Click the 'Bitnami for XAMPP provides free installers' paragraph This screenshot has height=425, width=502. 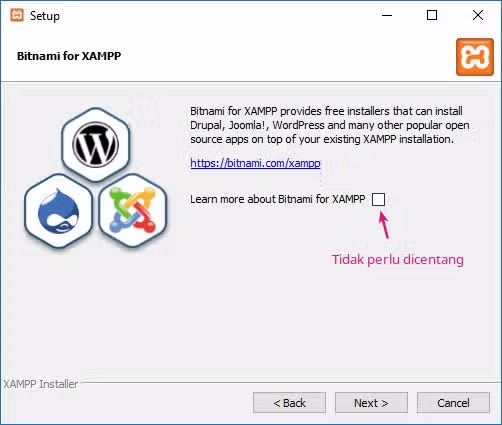330,125
